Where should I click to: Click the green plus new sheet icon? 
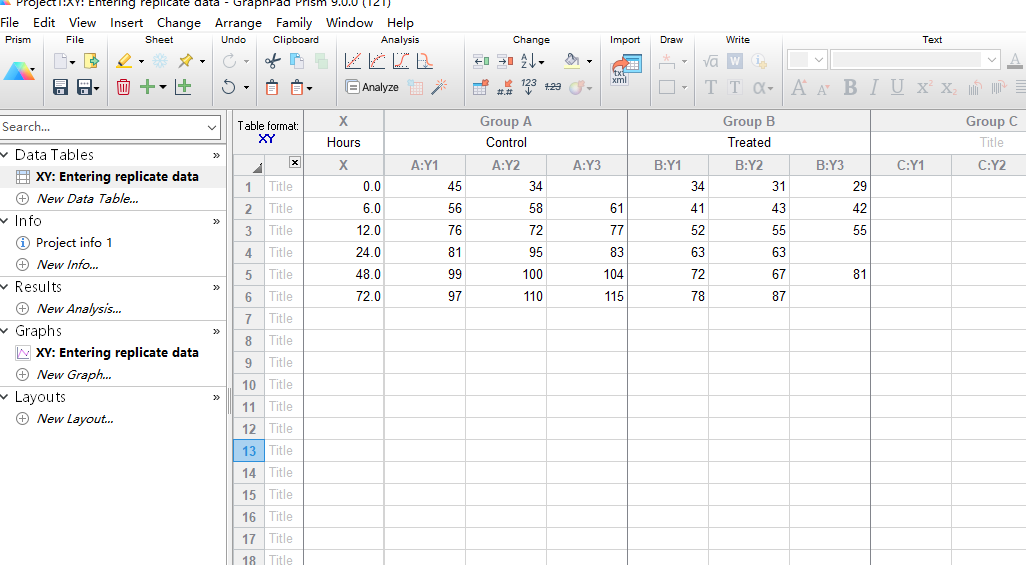(x=148, y=86)
